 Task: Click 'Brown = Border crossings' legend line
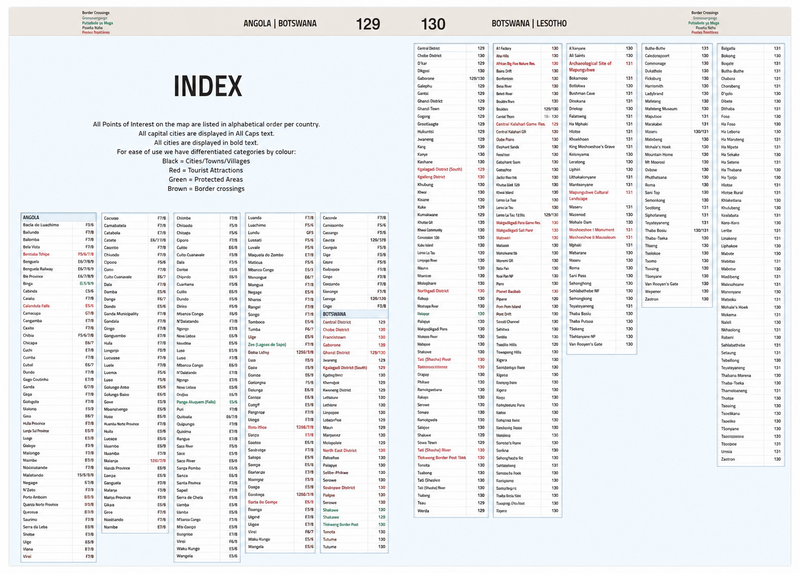(206, 188)
